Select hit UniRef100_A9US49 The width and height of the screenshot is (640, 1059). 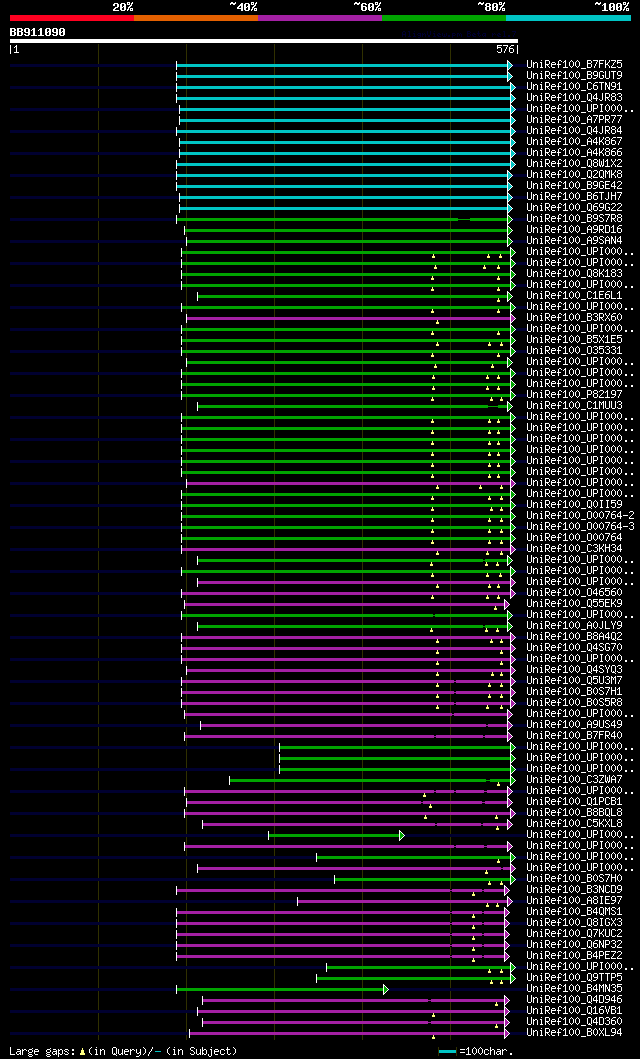tap(575, 725)
